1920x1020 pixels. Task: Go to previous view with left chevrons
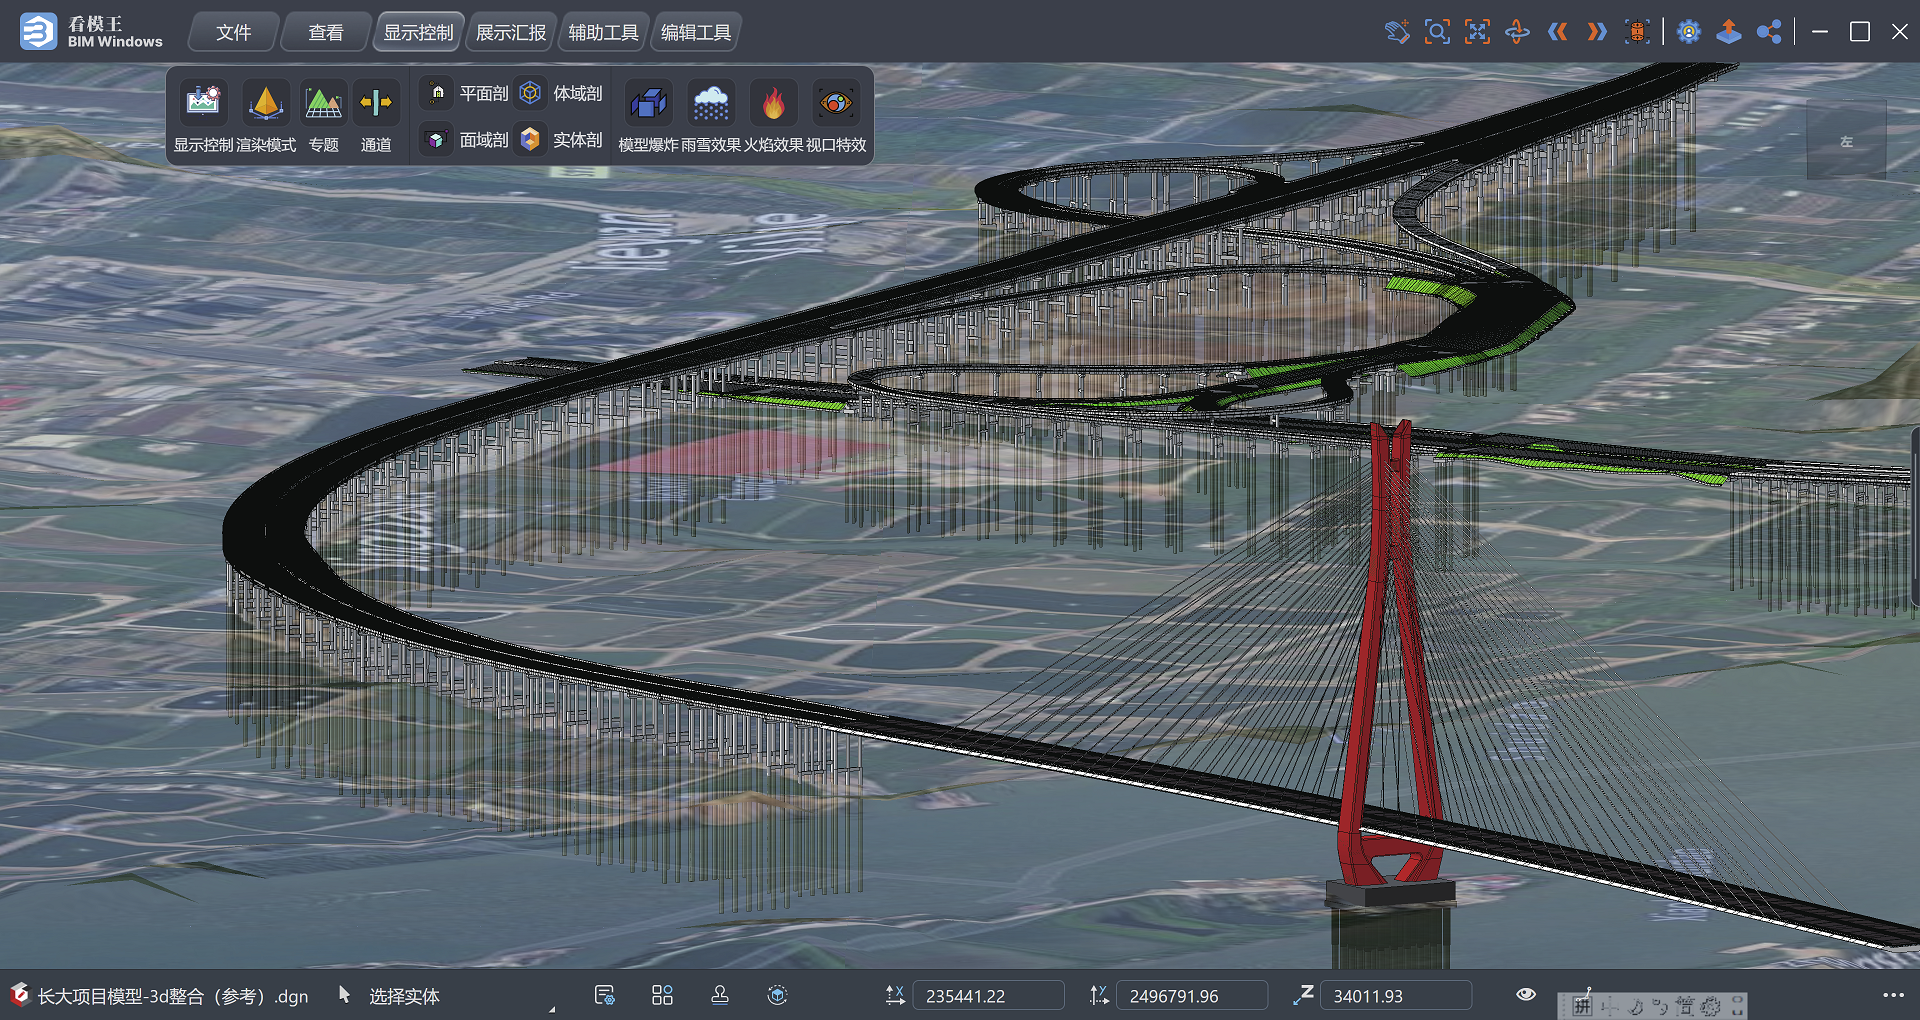1557,32
